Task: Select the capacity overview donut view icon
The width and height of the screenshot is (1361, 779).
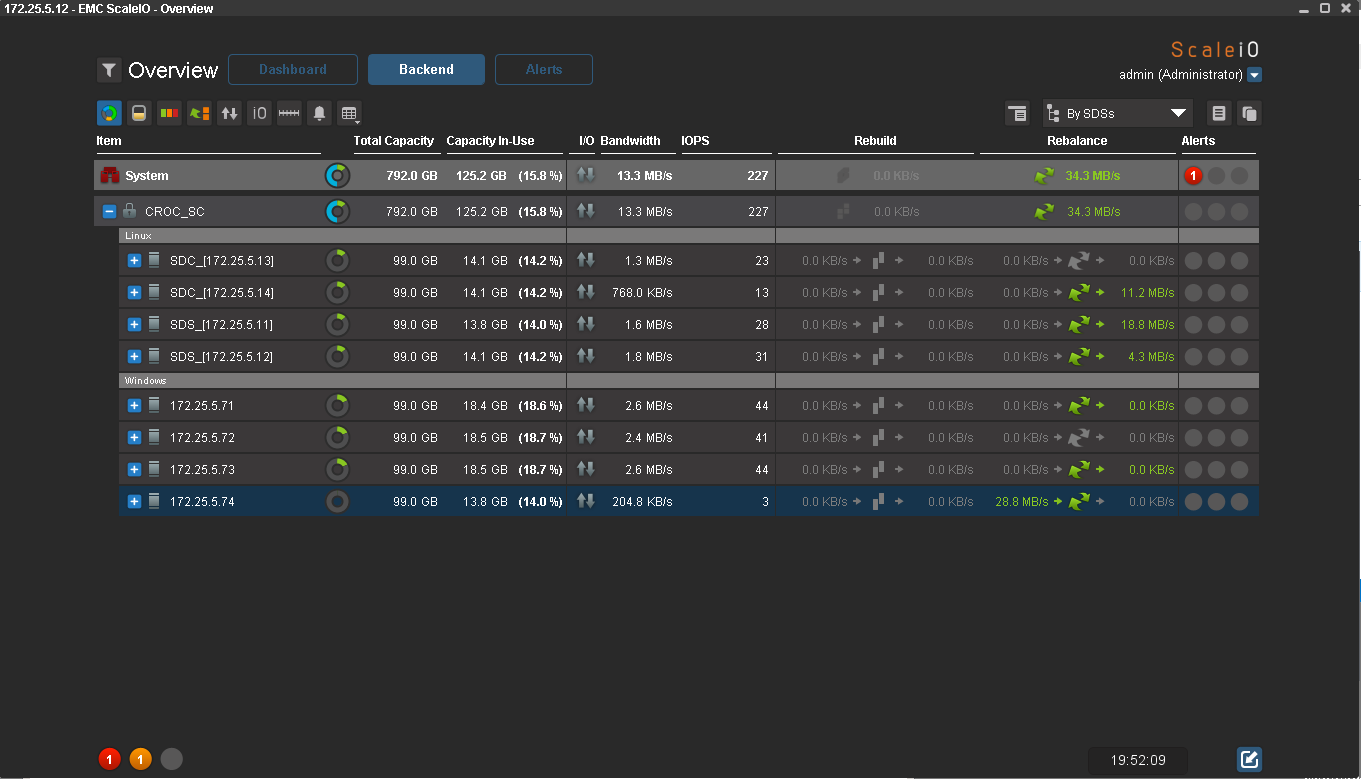Action: [x=109, y=113]
